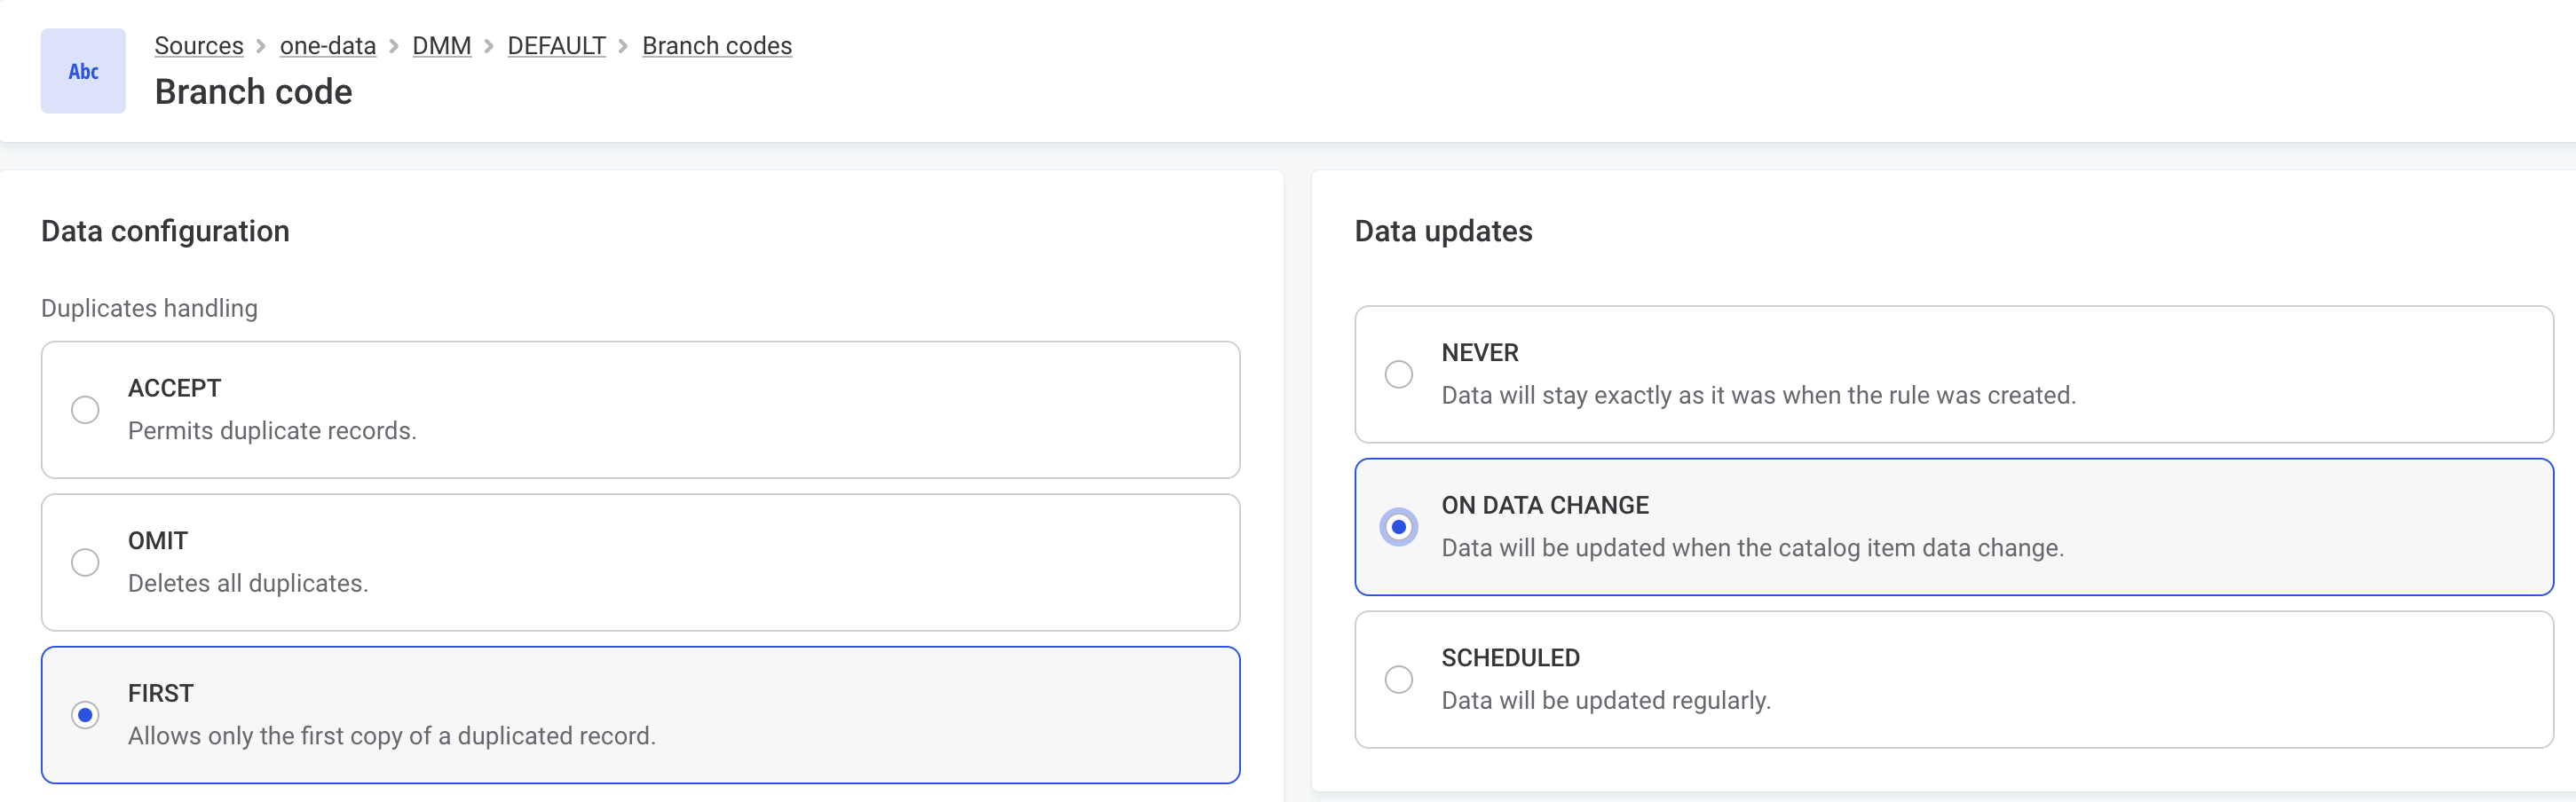Click the Data configuration heading
The height and width of the screenshot is (802, 2576).
165,231
